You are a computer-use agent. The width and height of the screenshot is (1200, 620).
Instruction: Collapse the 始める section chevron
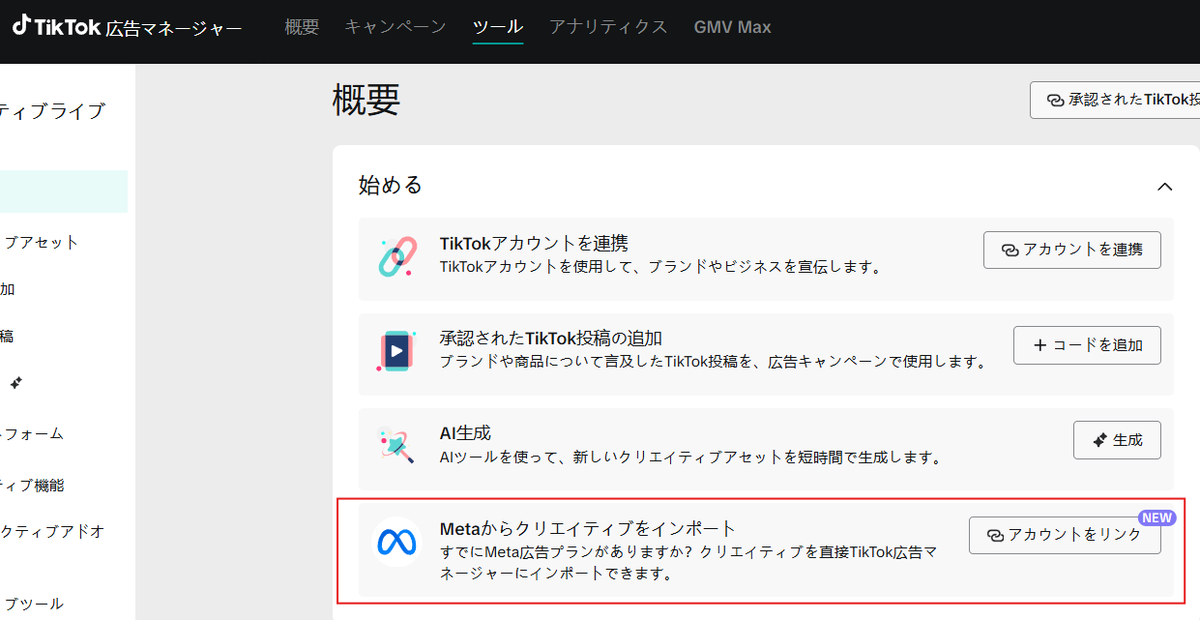coord(1164,187)
